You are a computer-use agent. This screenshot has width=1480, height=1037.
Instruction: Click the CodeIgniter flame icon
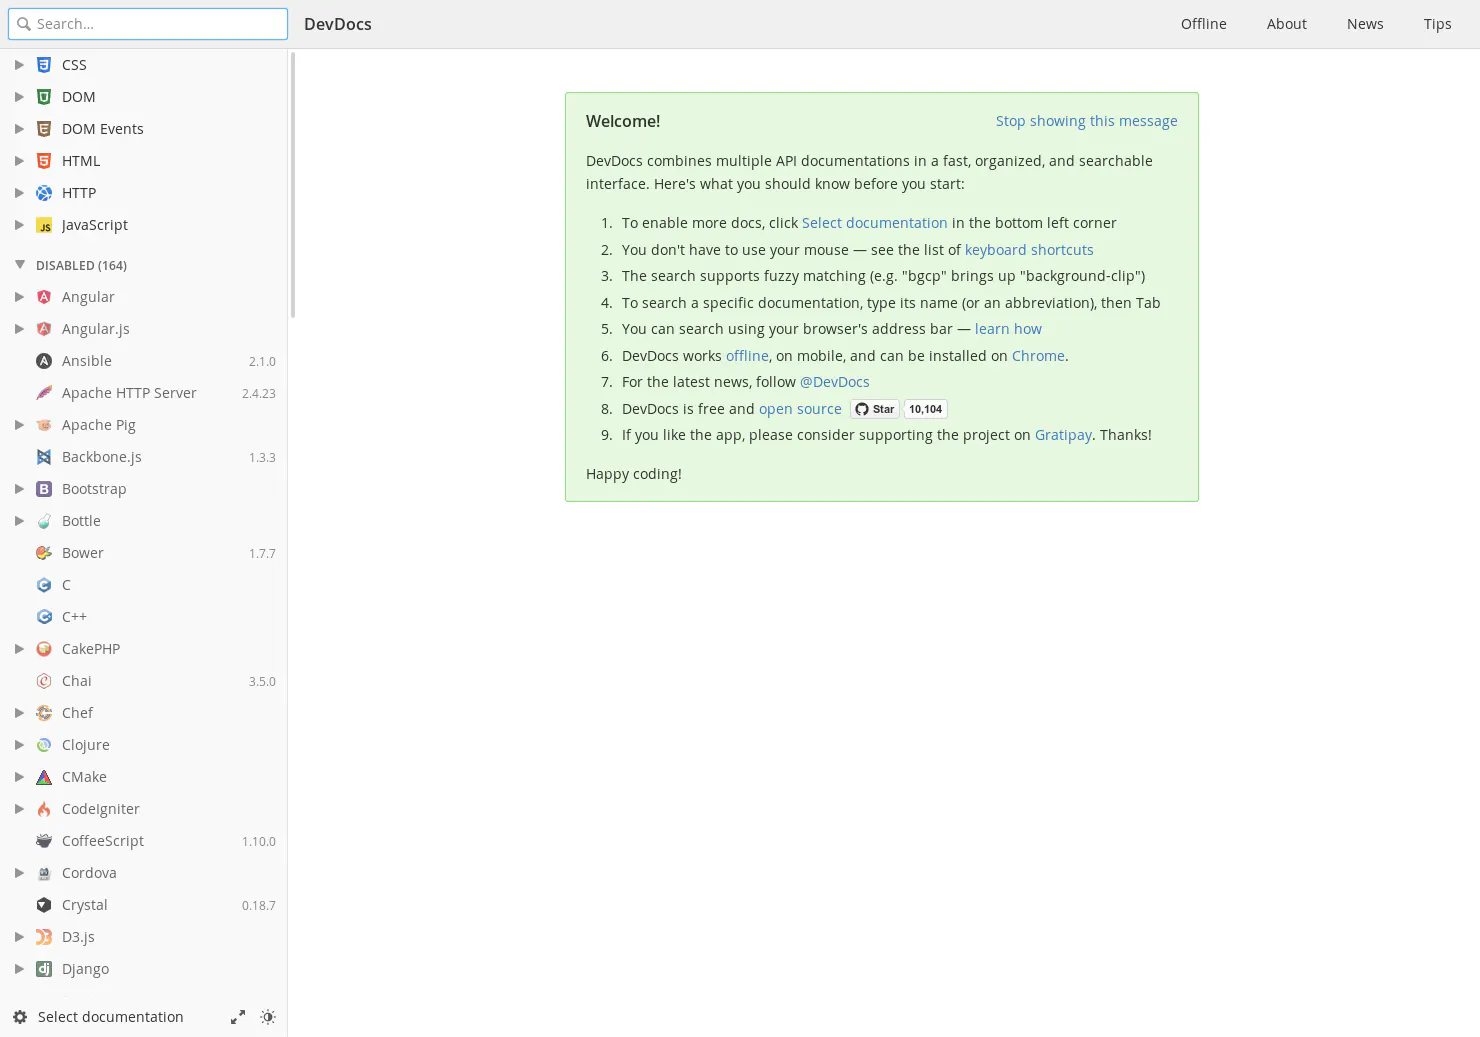[x=44, y=809]
